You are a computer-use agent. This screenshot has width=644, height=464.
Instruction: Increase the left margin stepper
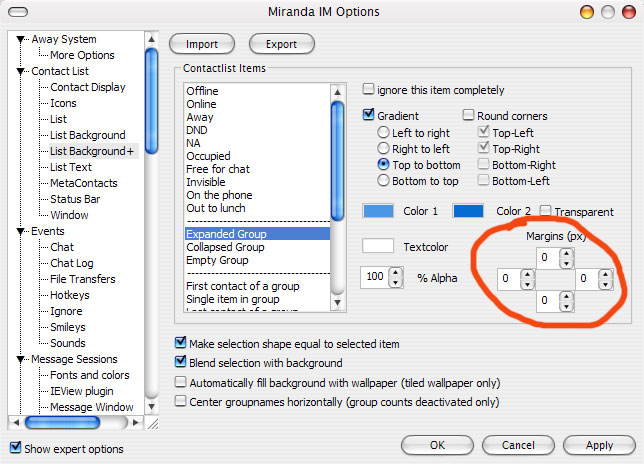(528, 275)
